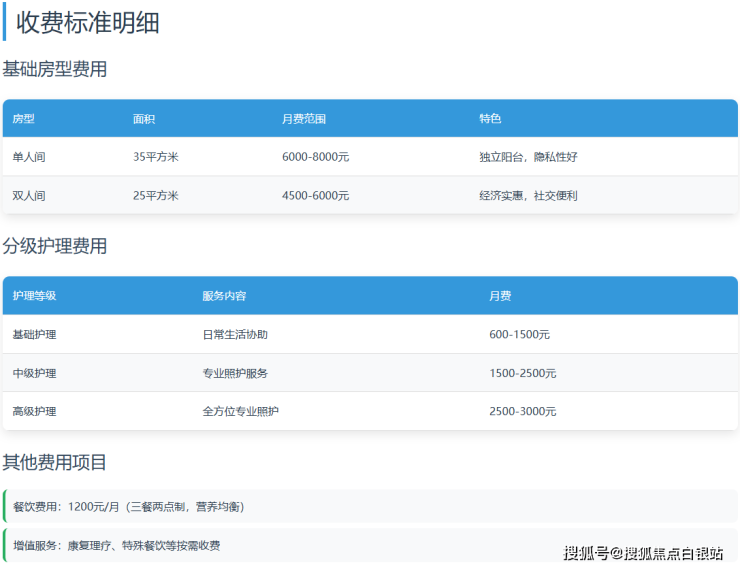Click the 高级护理 row label
This screenshot has height=569, width=740.
pyautogui.click(x=34, y=411)
